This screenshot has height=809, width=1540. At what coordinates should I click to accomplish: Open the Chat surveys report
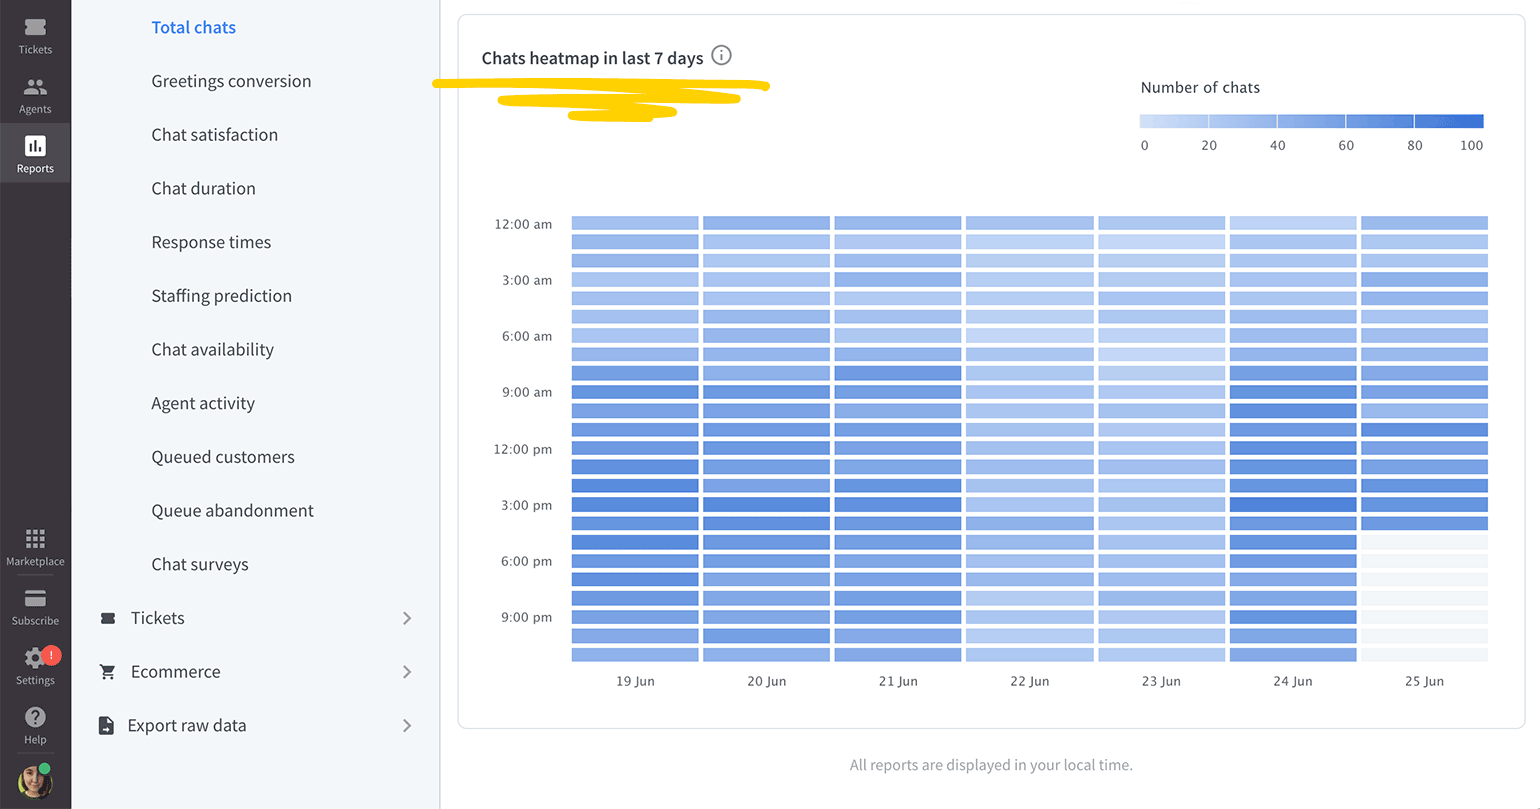(200, 565)
